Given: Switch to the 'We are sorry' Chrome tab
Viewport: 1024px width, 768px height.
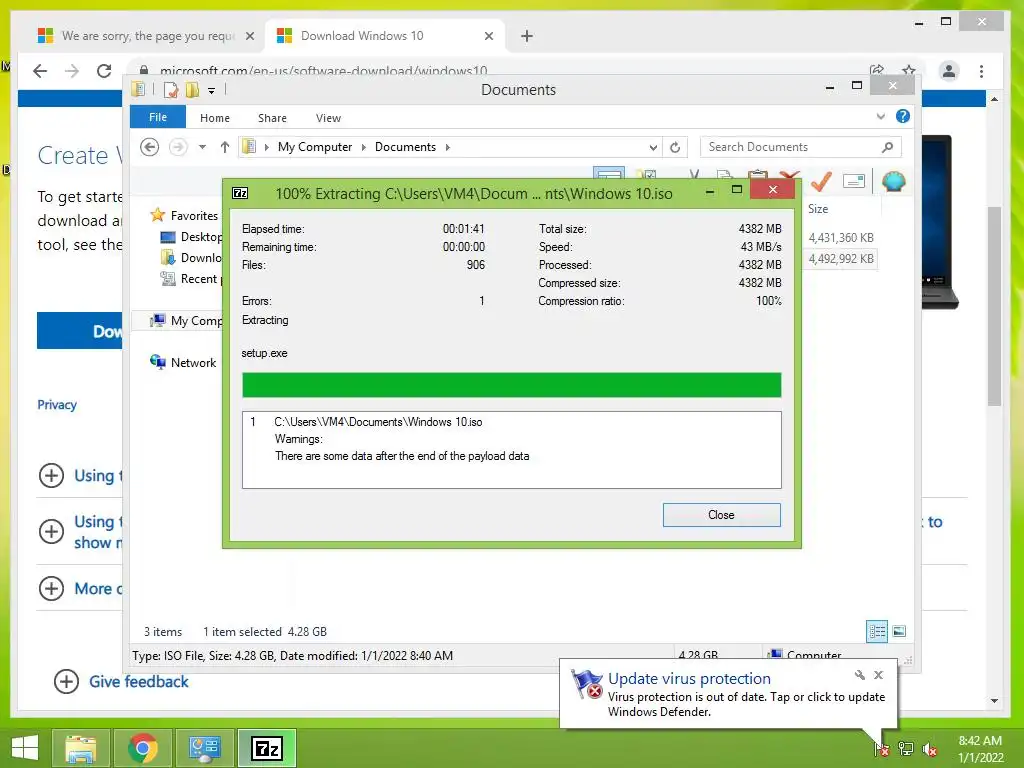Looking at the screenshot, I should [149, 36].
